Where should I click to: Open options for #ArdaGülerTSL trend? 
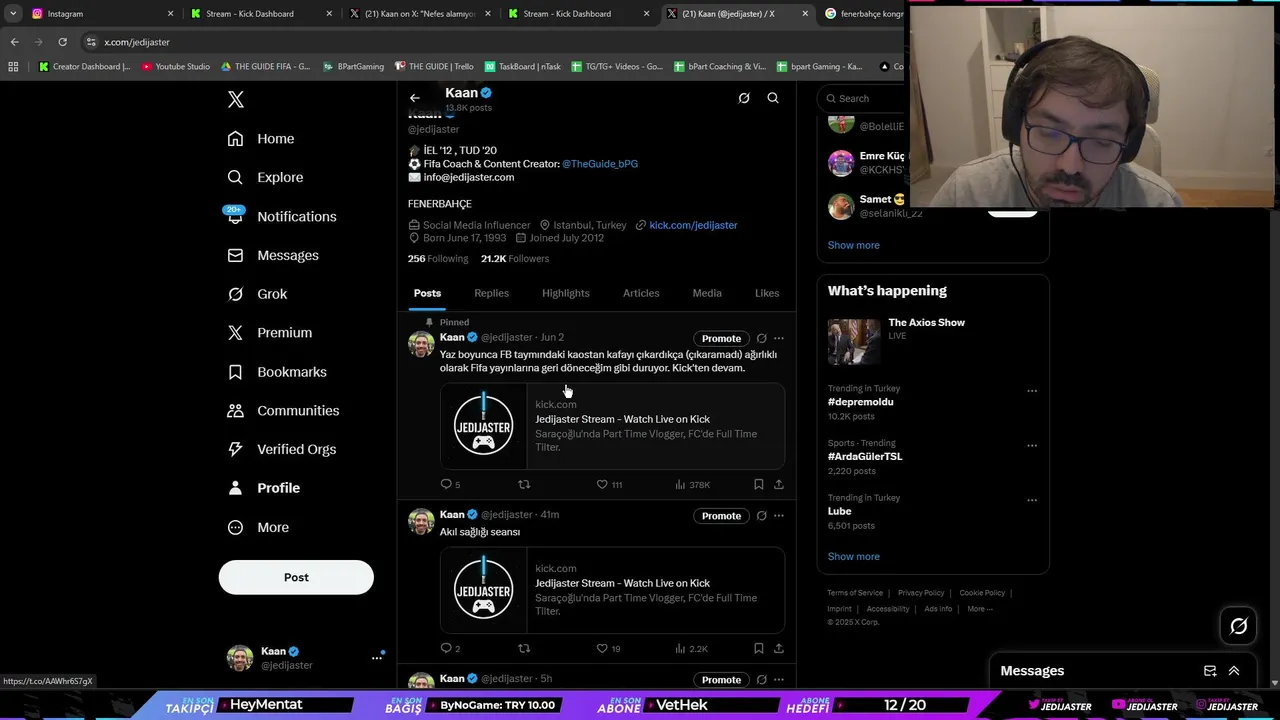[1032, 446]
